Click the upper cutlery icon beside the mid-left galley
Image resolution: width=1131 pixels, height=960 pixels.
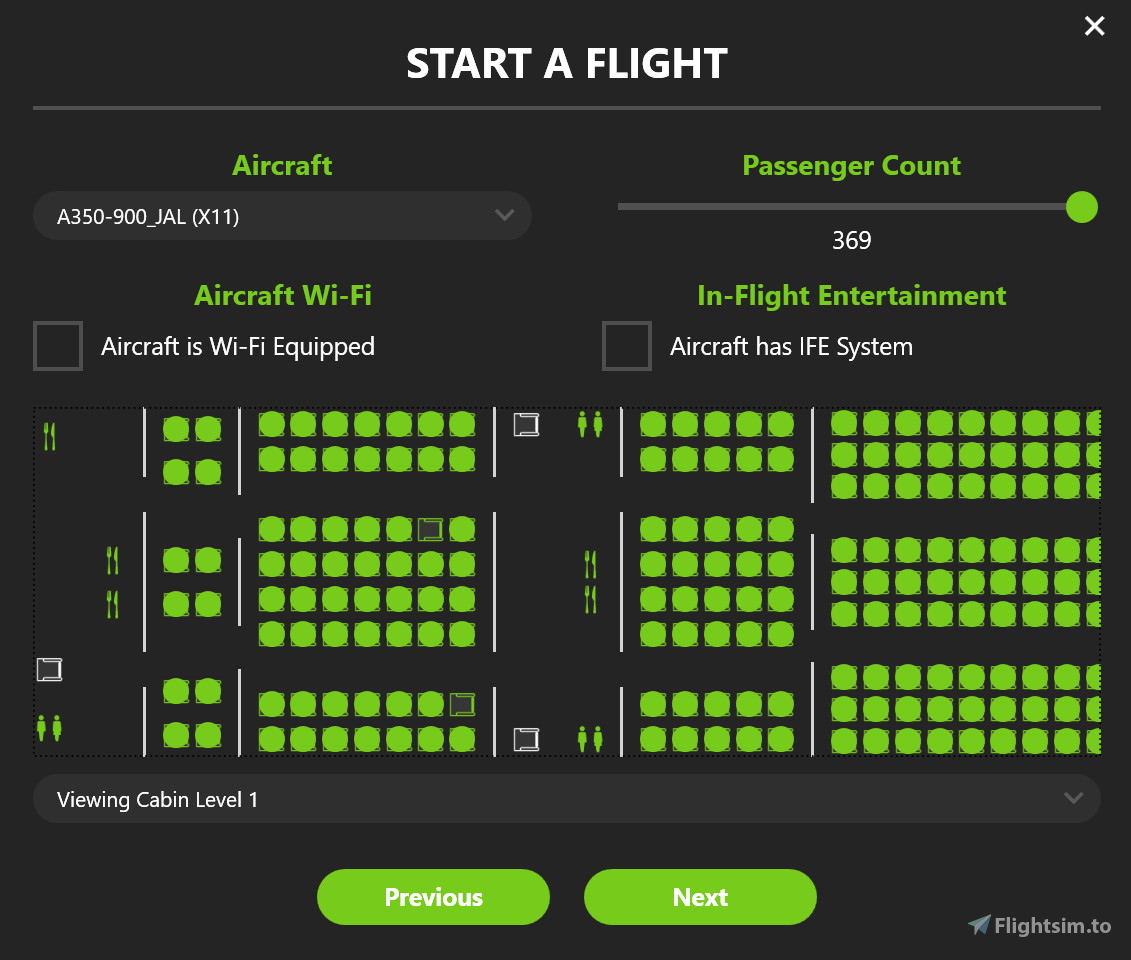[x=112, y=561]
